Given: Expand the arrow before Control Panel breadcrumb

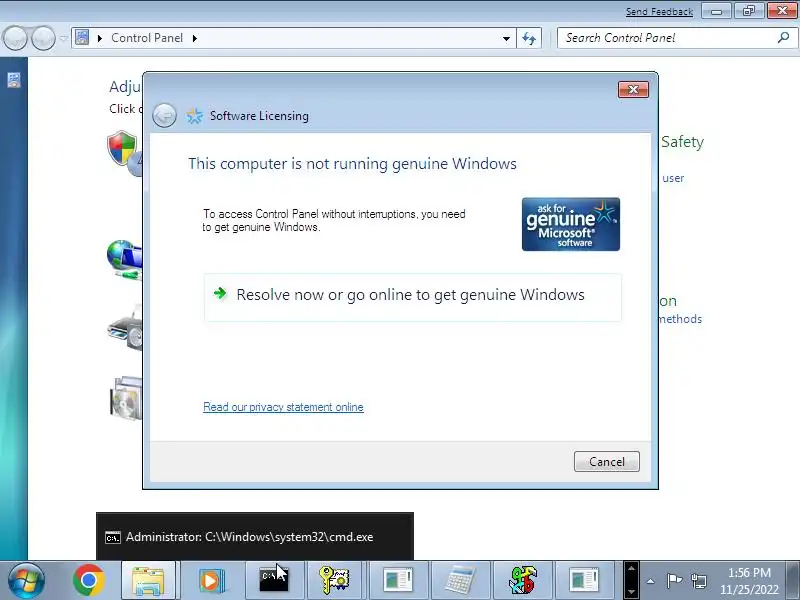Looking at the screenshot, I should [99, 38].
